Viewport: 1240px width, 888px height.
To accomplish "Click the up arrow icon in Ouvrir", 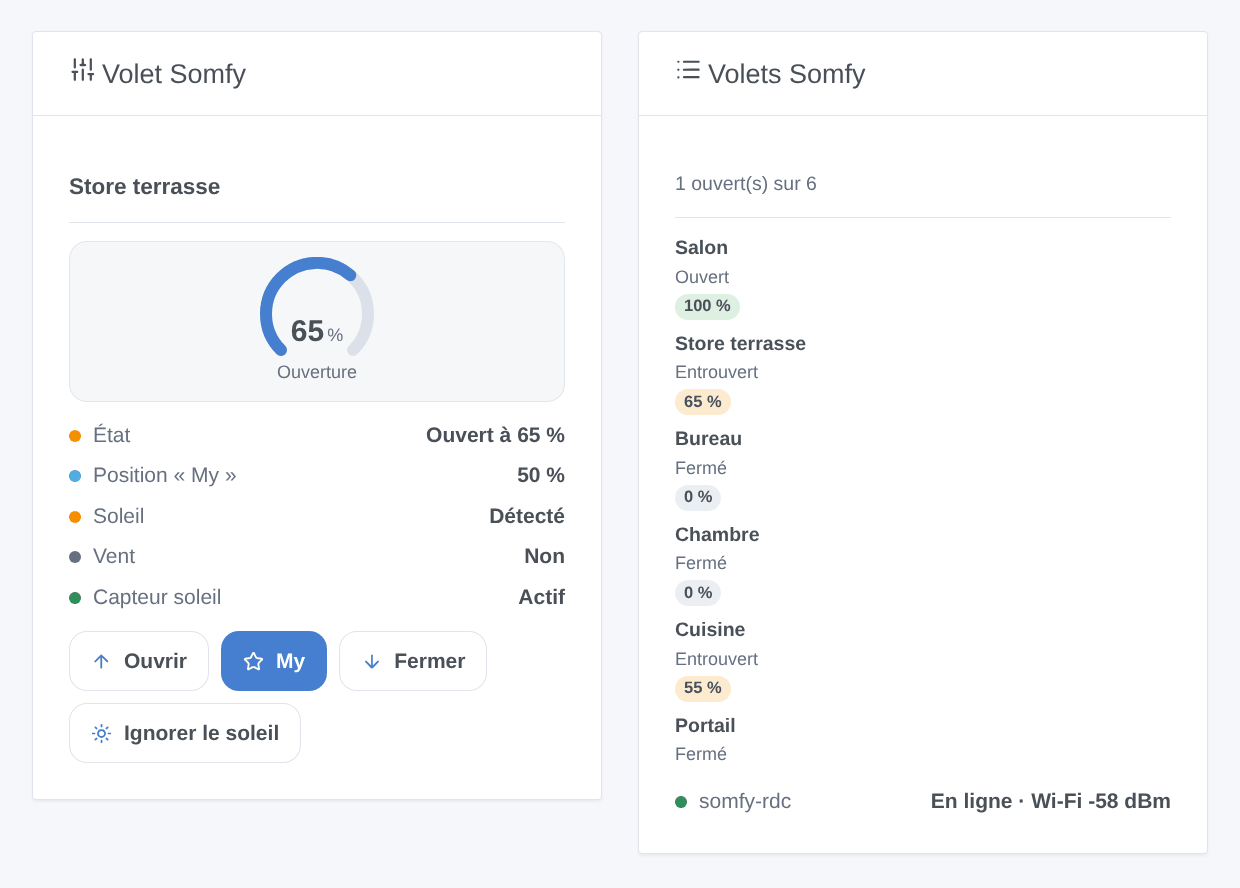I will [101, 661].
